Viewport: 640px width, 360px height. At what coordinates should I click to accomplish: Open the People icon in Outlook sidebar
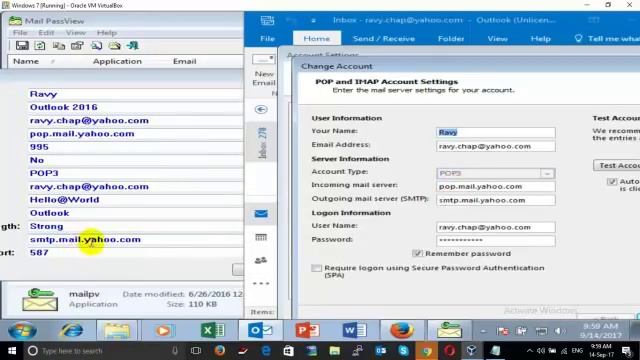tap(261, 260)
